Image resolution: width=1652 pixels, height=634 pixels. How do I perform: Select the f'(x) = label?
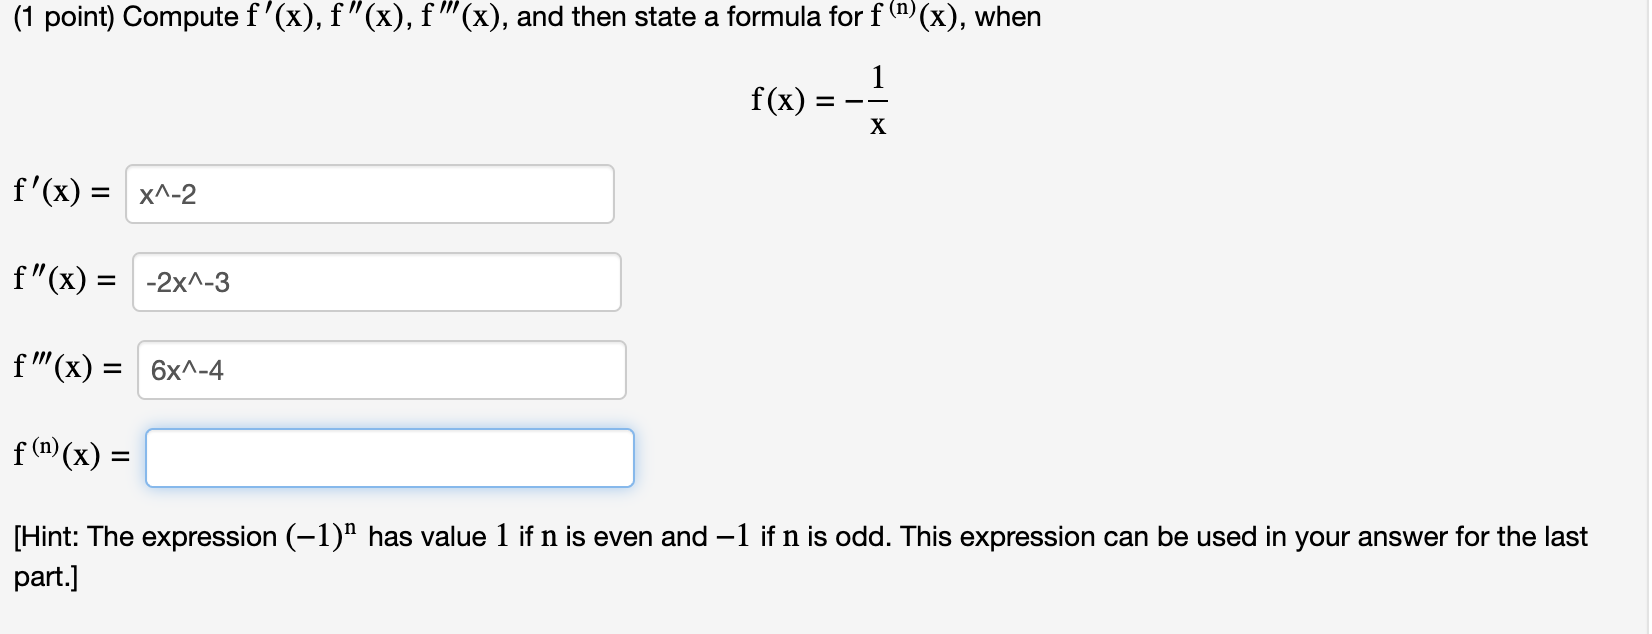(59, 191)
